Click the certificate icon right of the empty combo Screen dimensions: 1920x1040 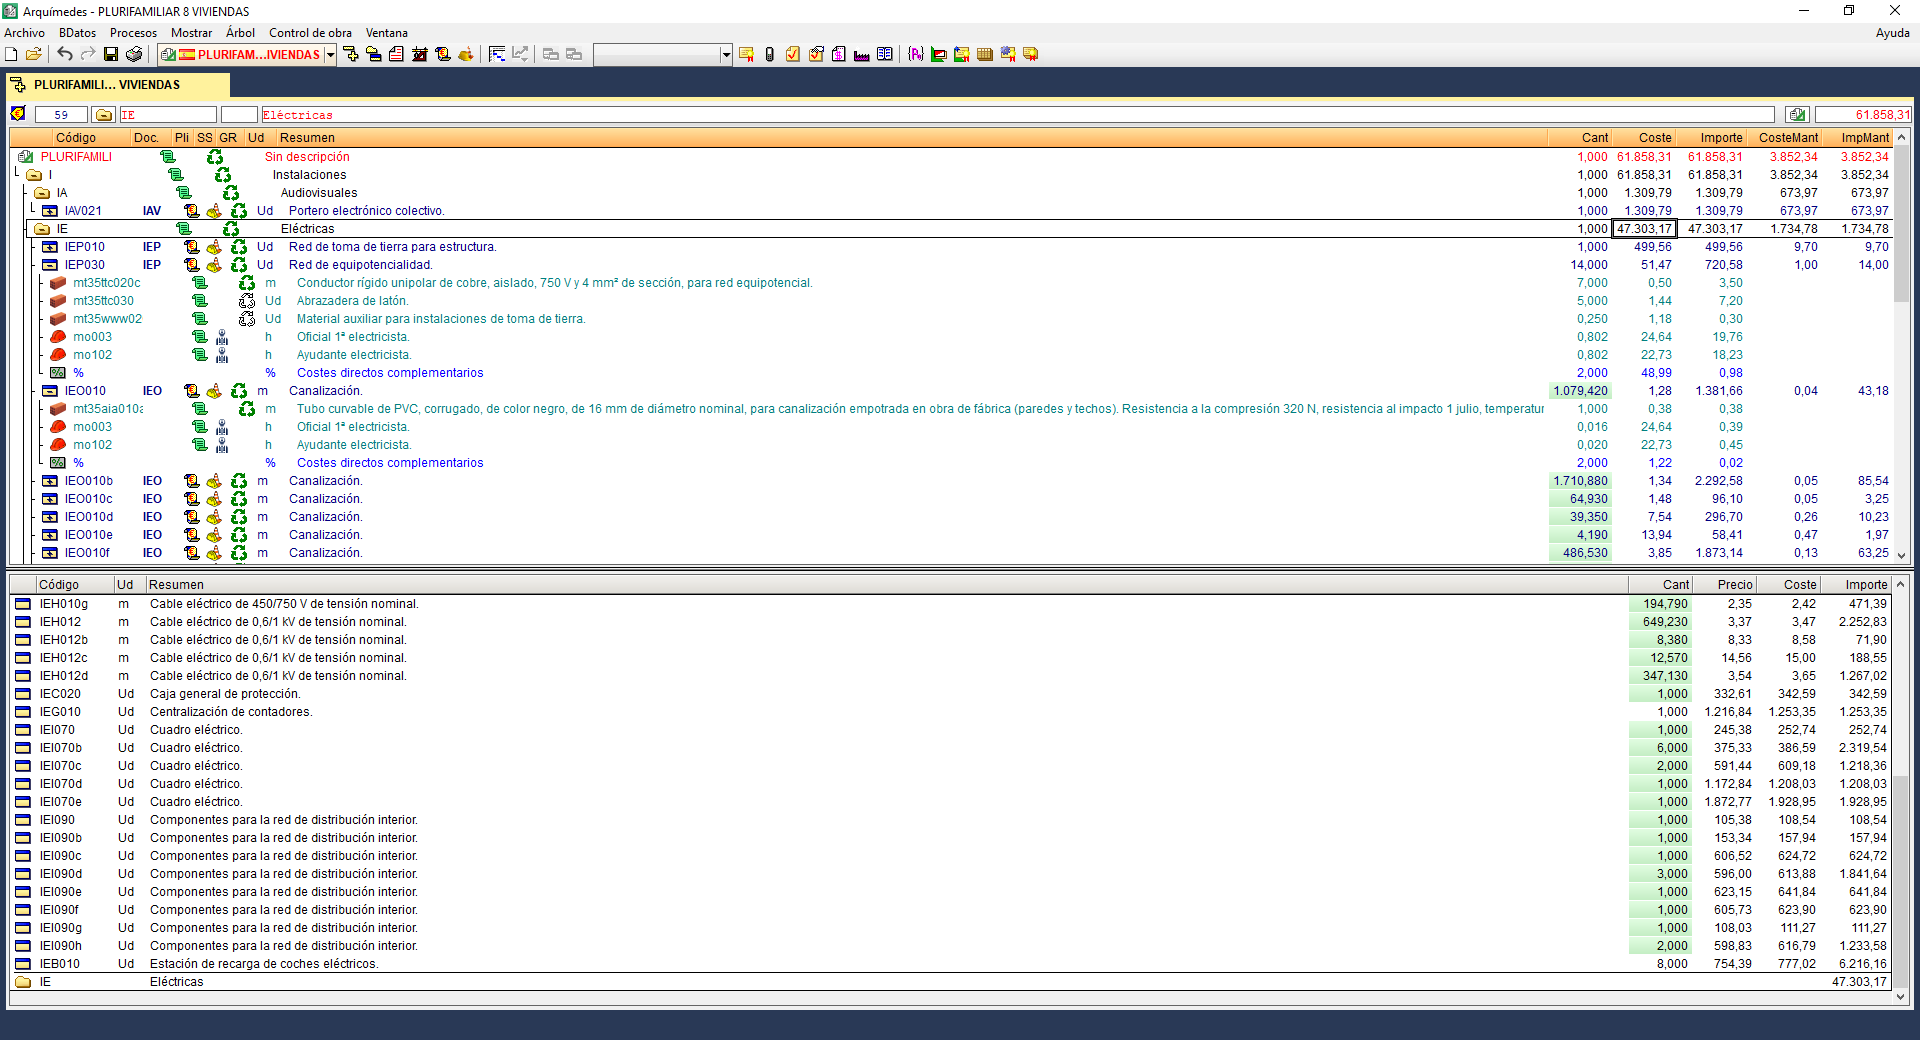tap(747, 54)
